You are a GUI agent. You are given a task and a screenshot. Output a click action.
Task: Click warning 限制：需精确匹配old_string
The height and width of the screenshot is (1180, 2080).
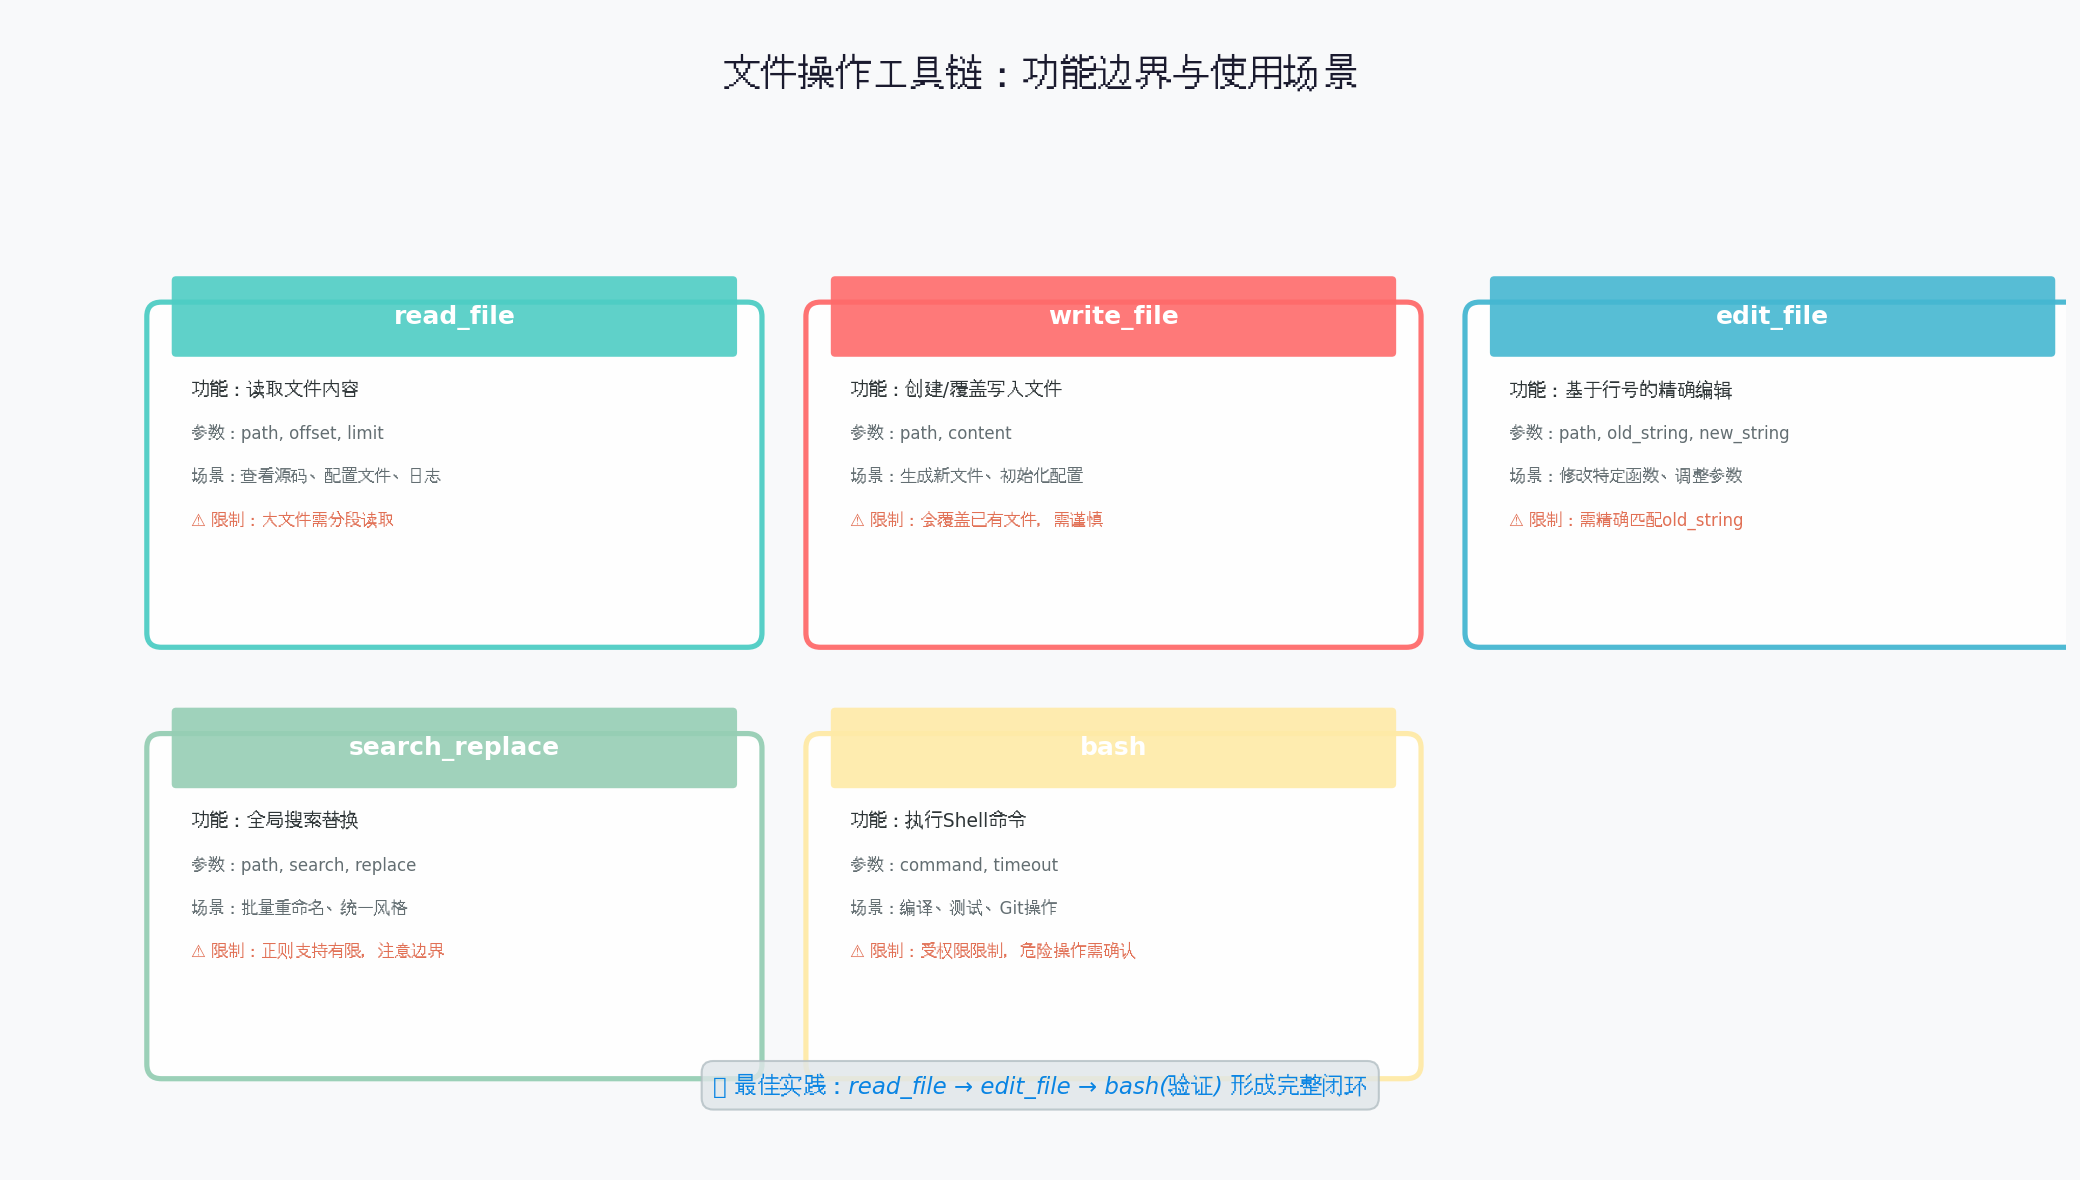[1626, 520]
